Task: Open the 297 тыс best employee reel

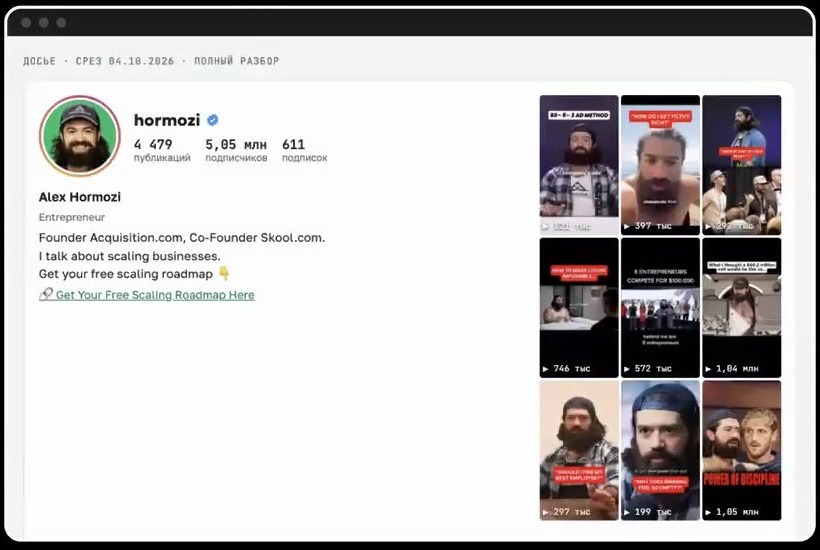Action: point(579,450)
